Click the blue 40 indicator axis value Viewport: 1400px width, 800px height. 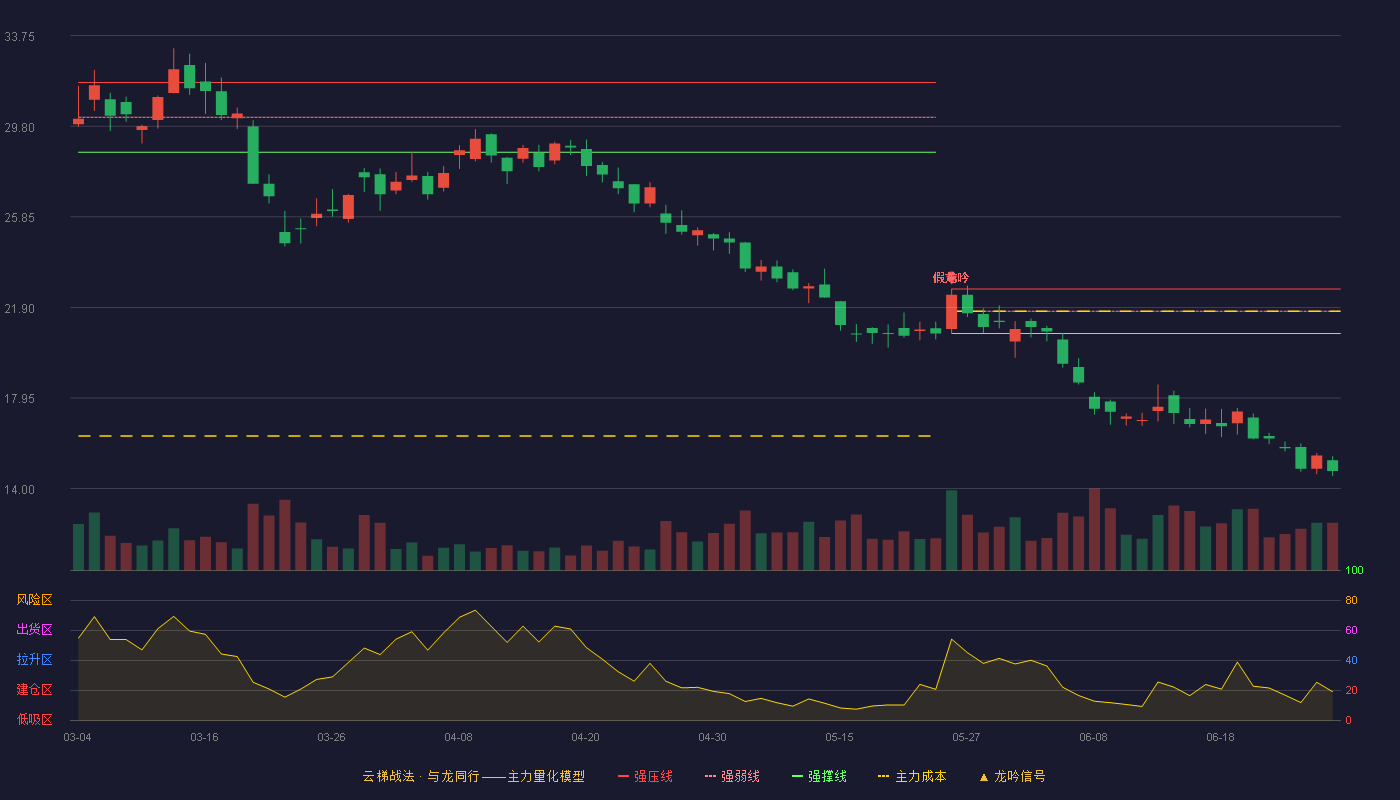1351,660
